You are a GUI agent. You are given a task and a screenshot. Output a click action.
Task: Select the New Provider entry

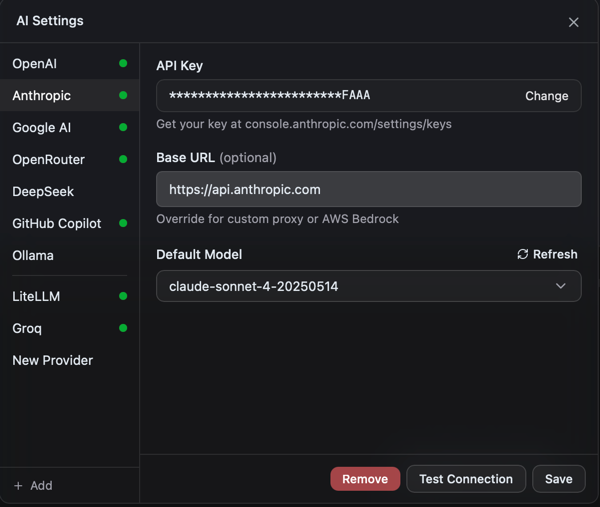(x=70, y=360)
